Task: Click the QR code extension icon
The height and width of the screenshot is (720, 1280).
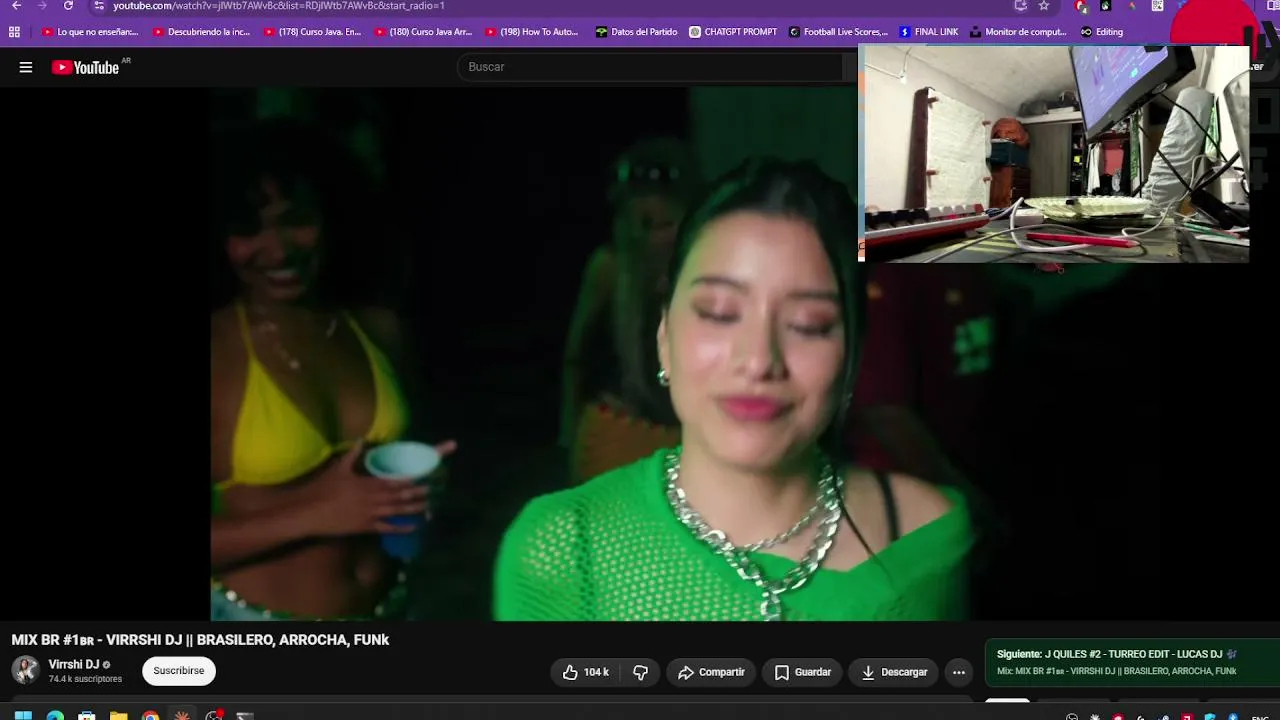Action: (x=1157, y=6)
